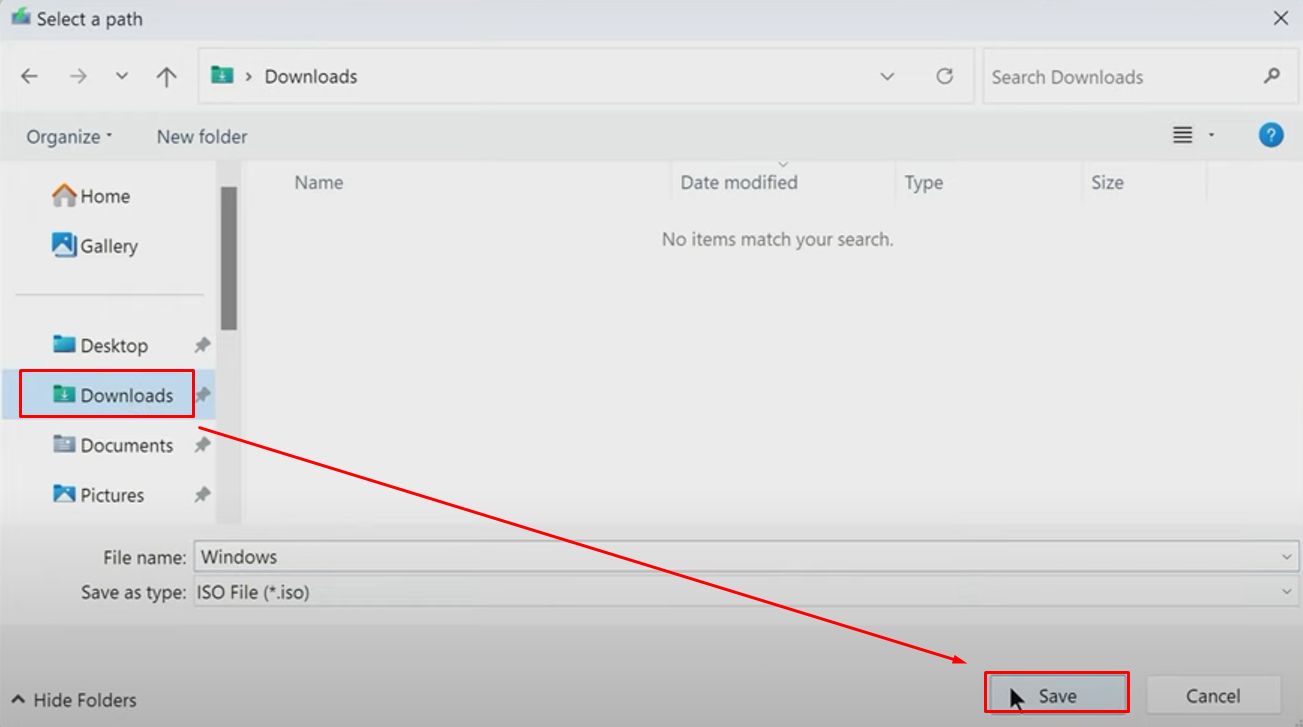Sort files by Date modified column
The height and width of the screenshot is (727, 1303).
[739, 183]
